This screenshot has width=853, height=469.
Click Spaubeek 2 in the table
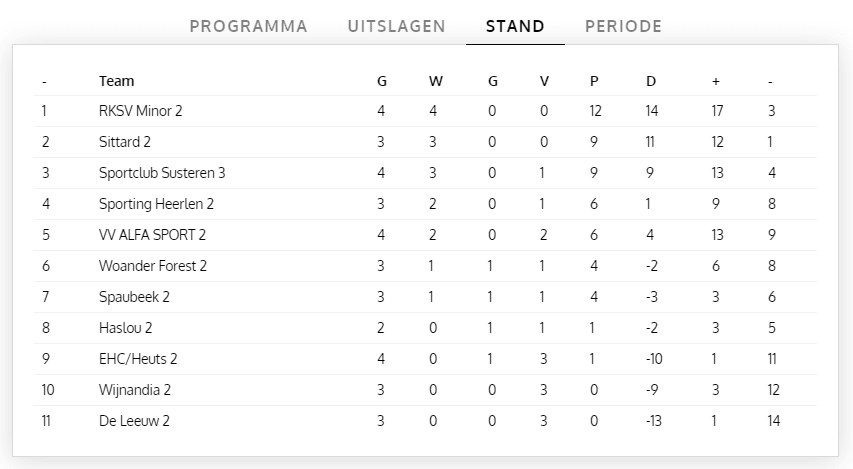click(134, 297)
